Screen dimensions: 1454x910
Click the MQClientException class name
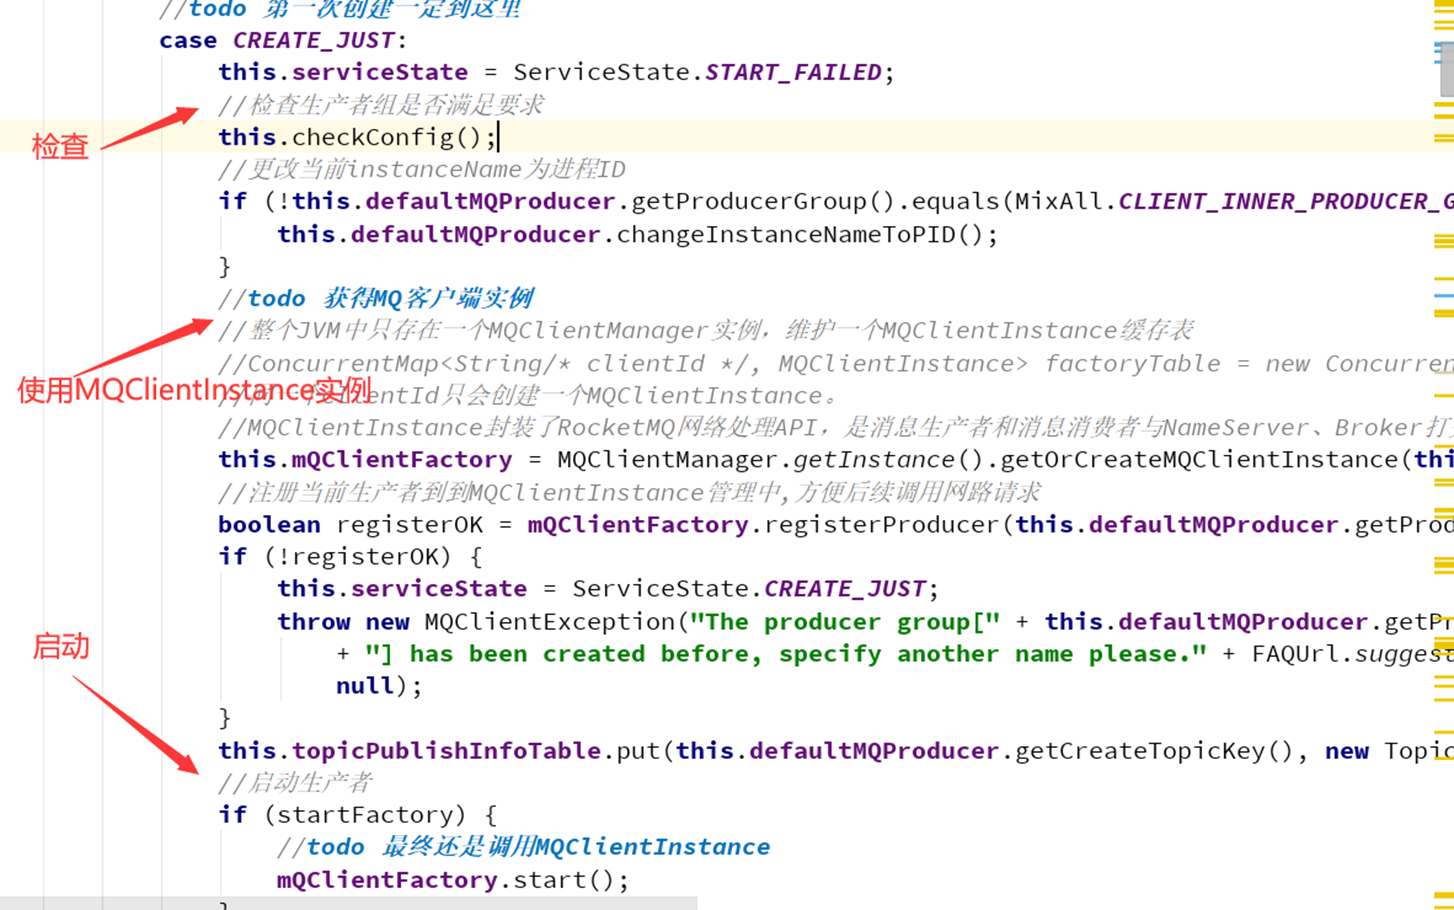[x=550, y=621]
